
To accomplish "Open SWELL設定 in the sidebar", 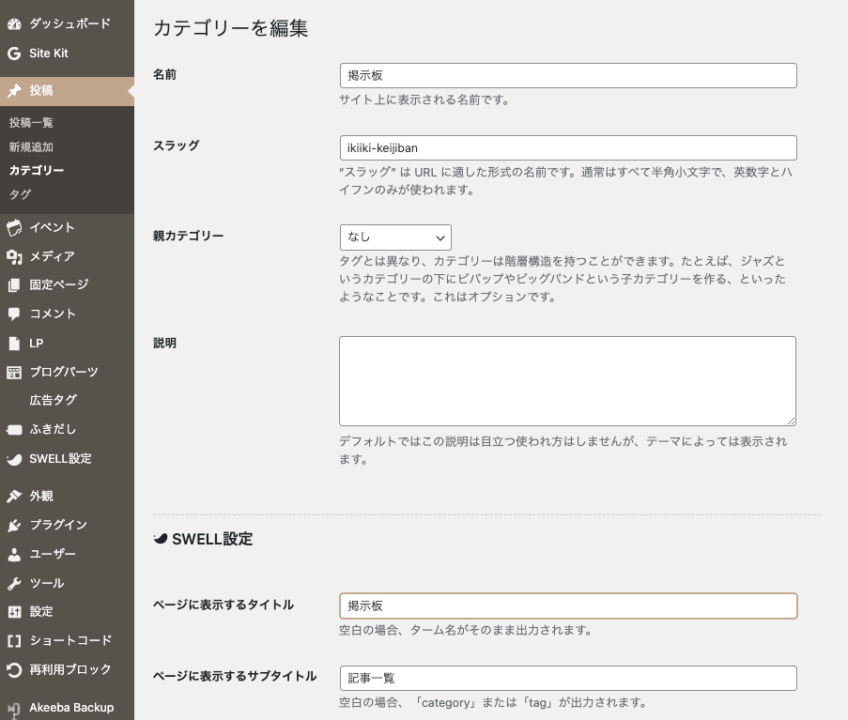I will pos(67,459).
